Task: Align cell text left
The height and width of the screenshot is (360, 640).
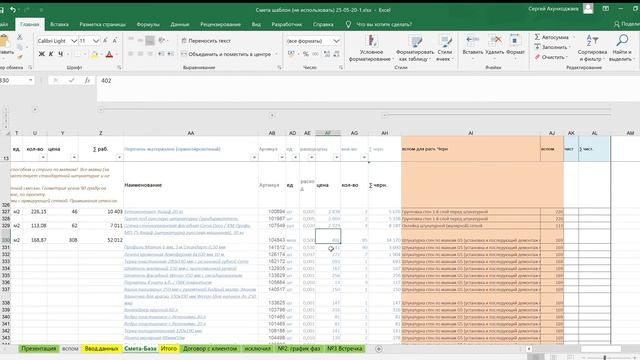Action: point(131,54)
